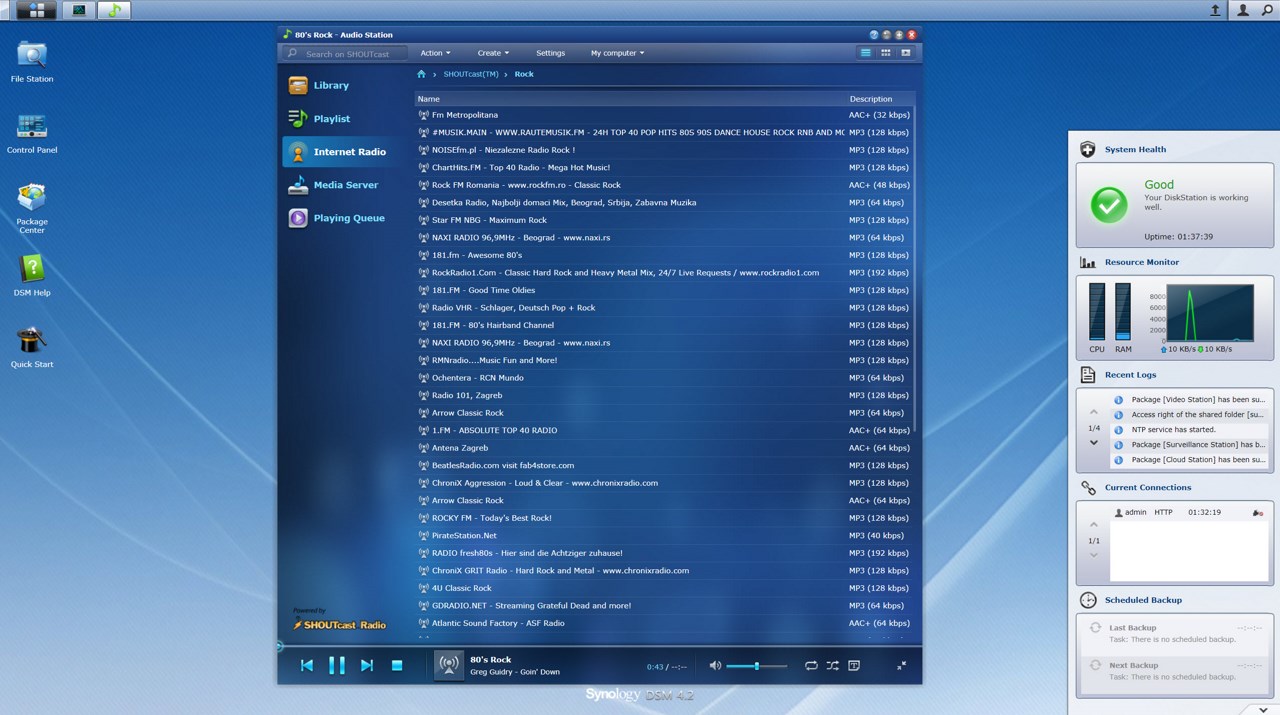Toggle shuffle mode
Screen dimensions: 1280x715
(x=832, y=665)
